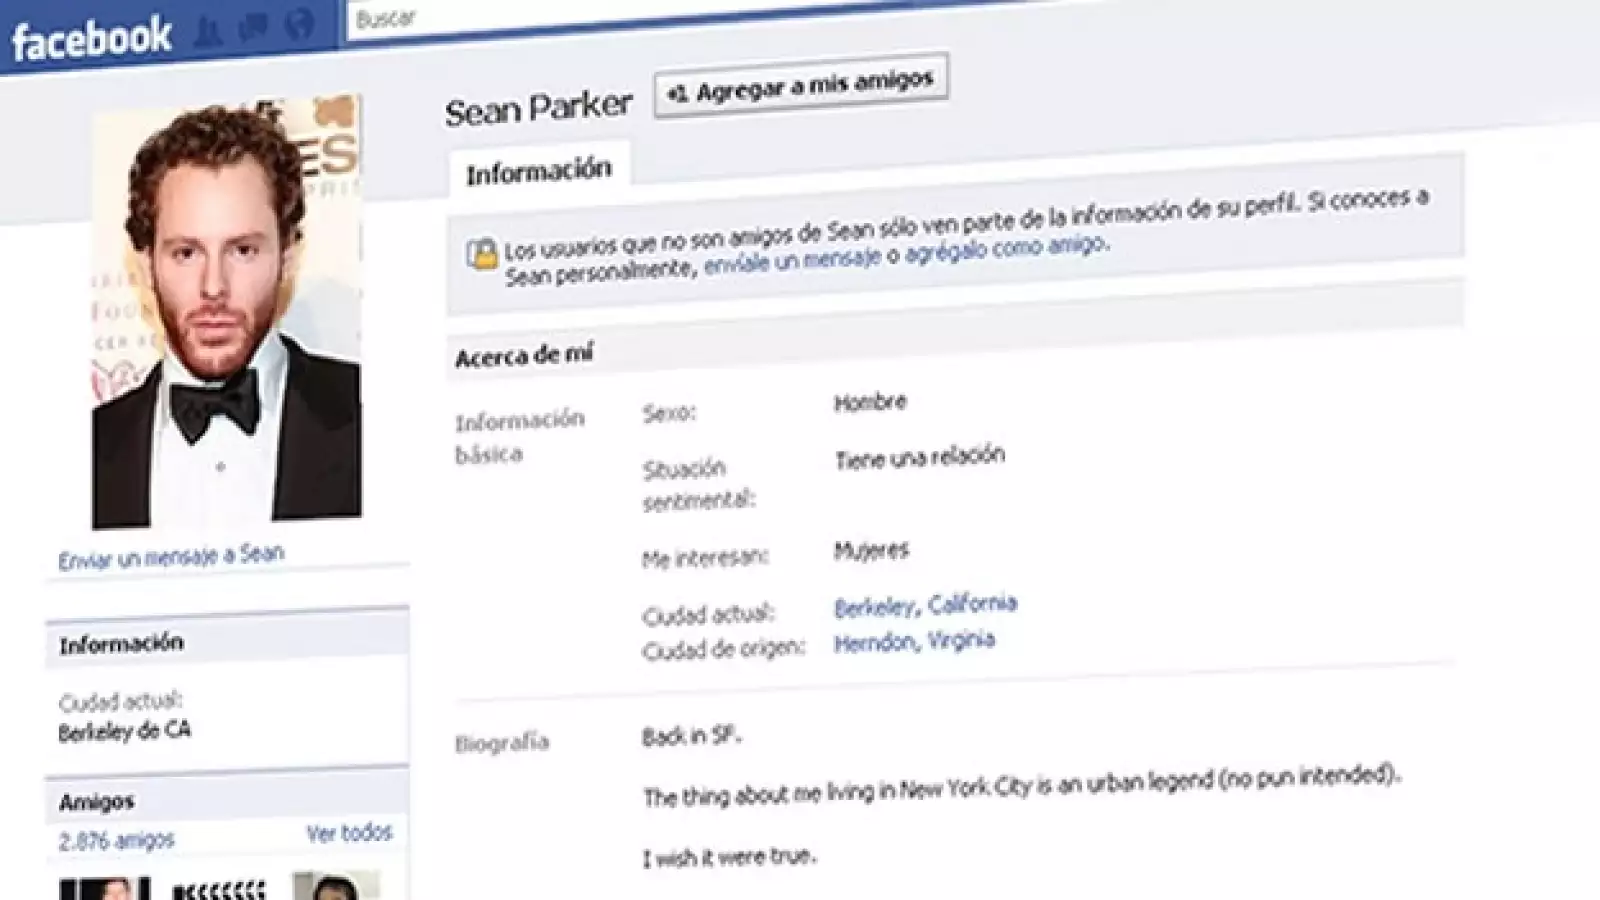Click the lock privacy icon in info banner
1600x900 pixels.
click(483, 251)
